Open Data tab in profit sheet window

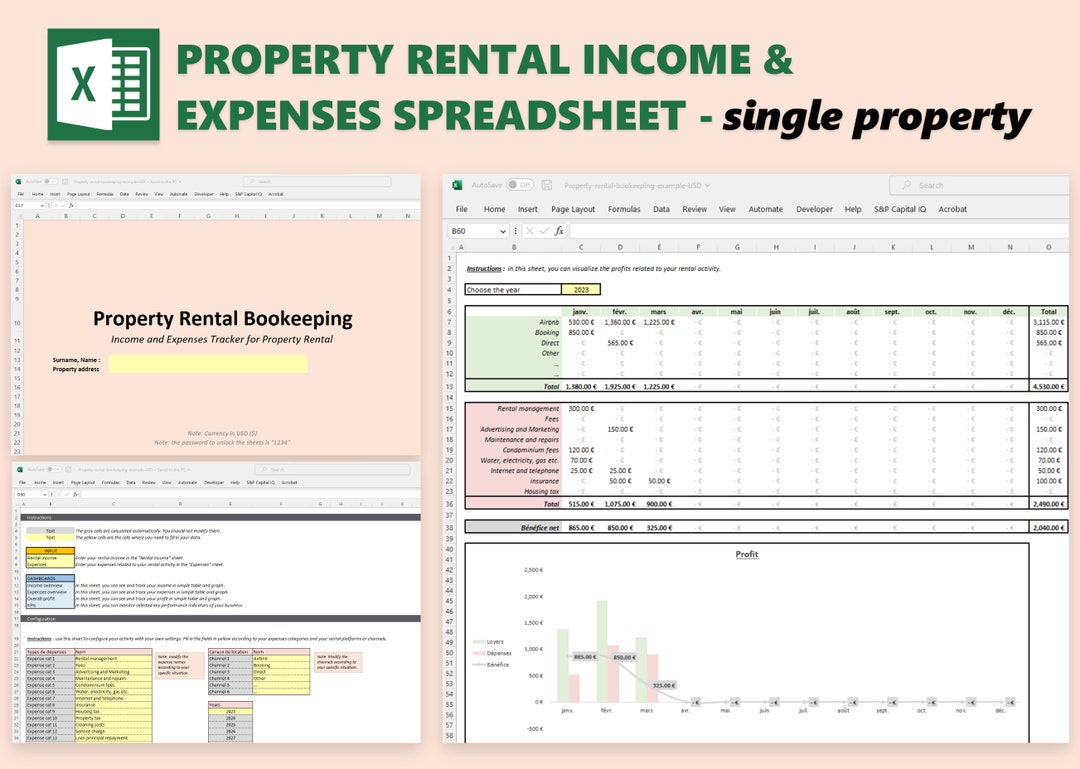(x=661, y=209)
